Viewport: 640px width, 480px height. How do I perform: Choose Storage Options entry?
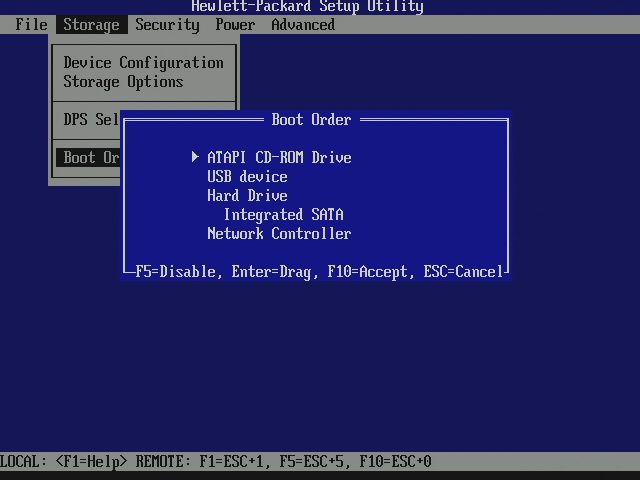123,82
